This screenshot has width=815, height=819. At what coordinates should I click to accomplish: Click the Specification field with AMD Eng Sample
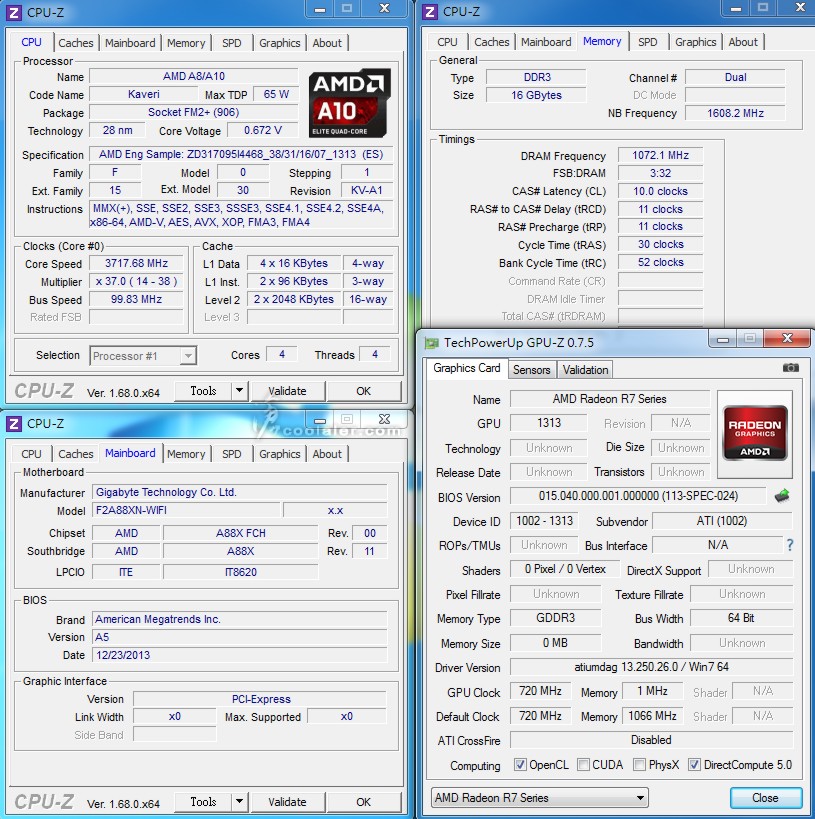(x=241, y=154)
